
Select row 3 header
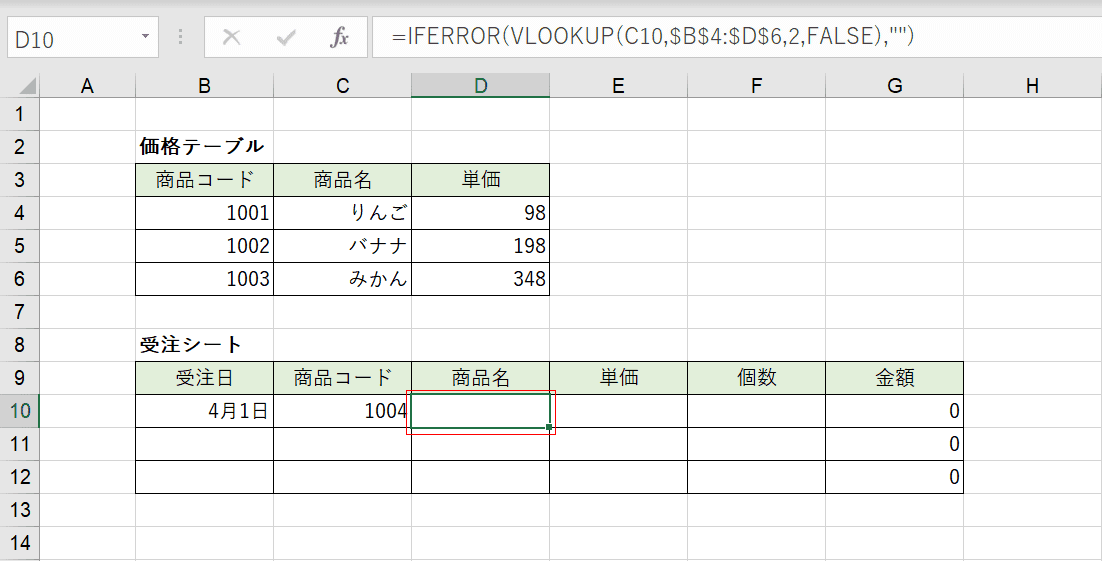(19, 179)
